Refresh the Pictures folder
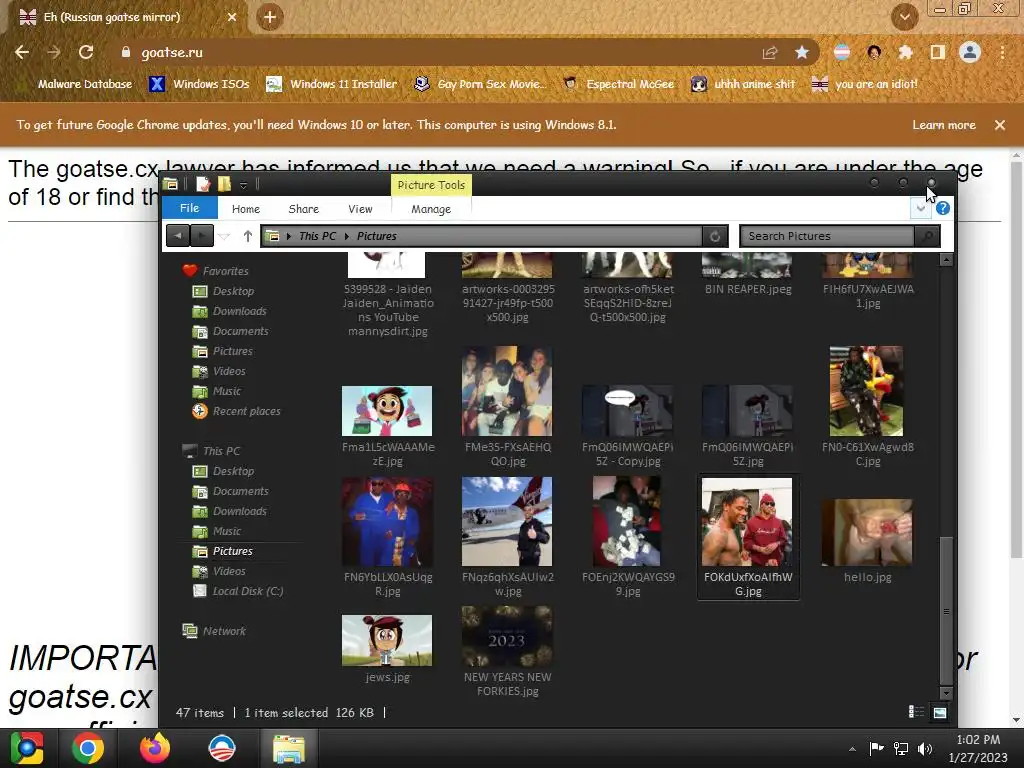1024x768 pixels. coord(714,236)
